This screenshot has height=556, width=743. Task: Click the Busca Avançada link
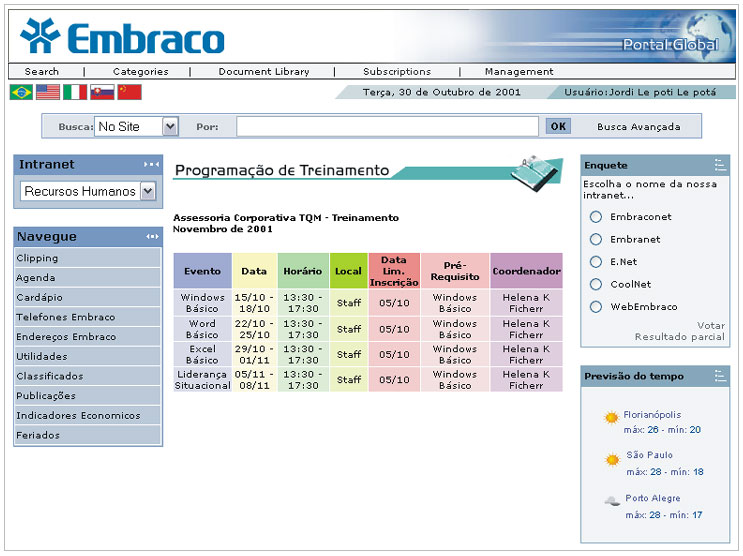[638, 127]
